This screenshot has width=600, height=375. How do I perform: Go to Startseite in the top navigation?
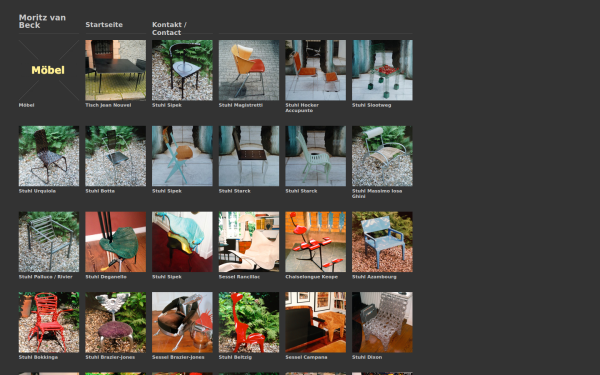click(104, 24)
